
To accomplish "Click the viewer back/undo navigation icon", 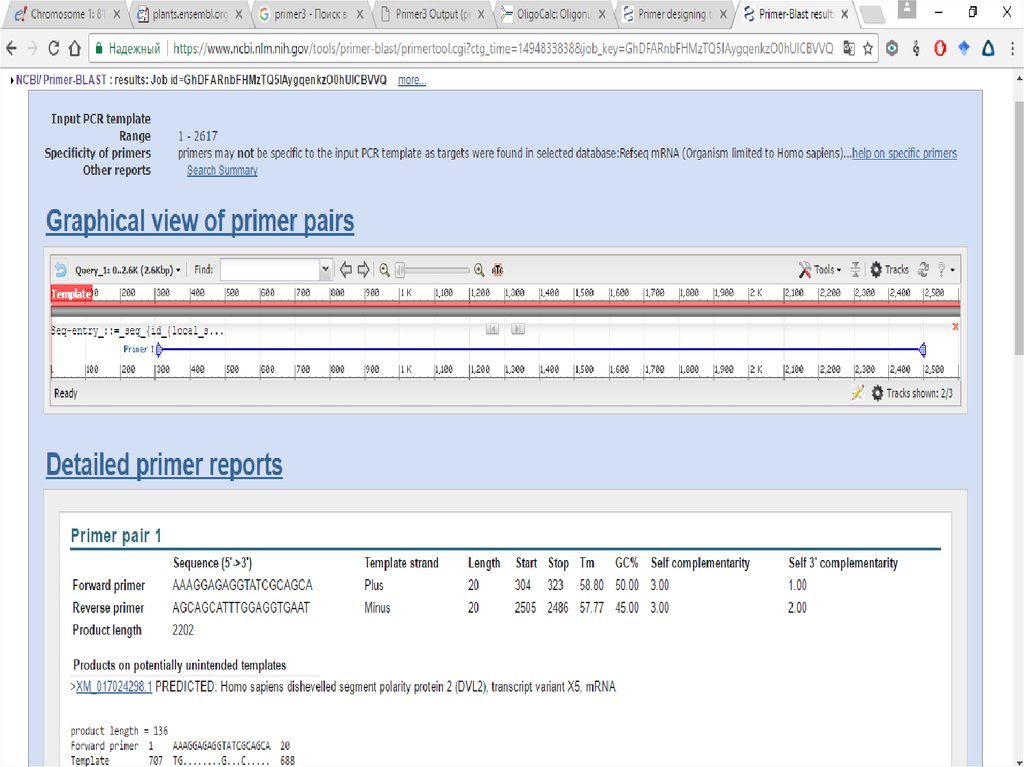I will [x=61, y=270].
